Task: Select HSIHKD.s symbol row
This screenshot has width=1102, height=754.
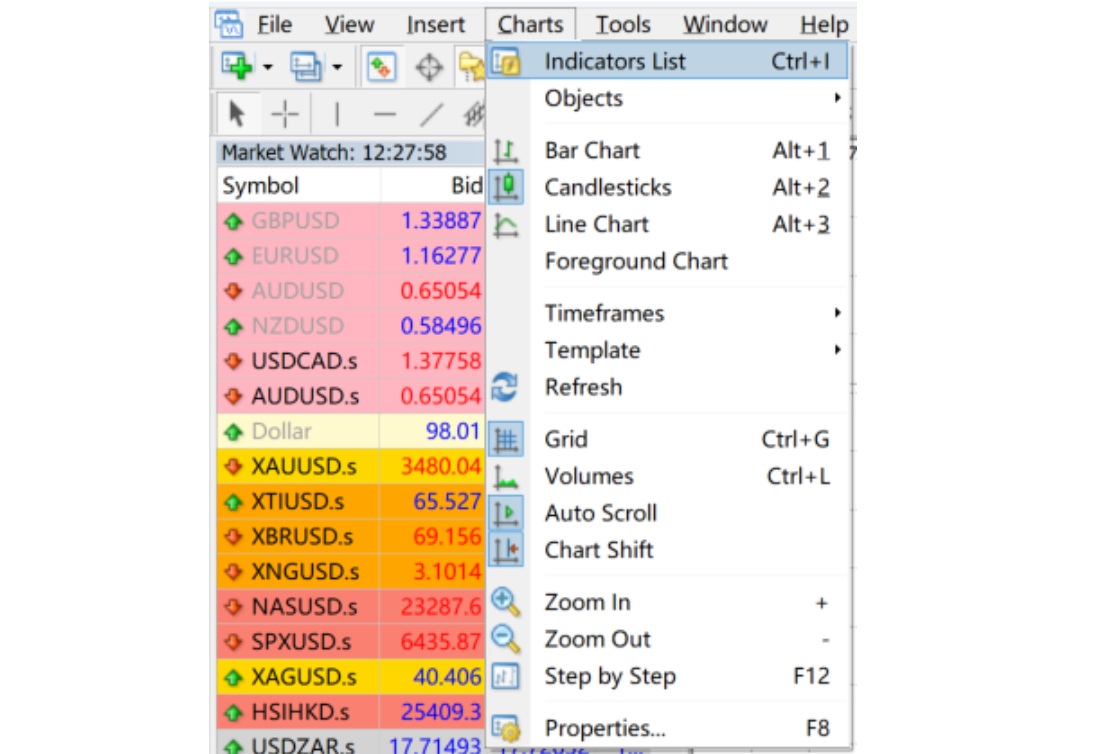Action: [351, 712]
